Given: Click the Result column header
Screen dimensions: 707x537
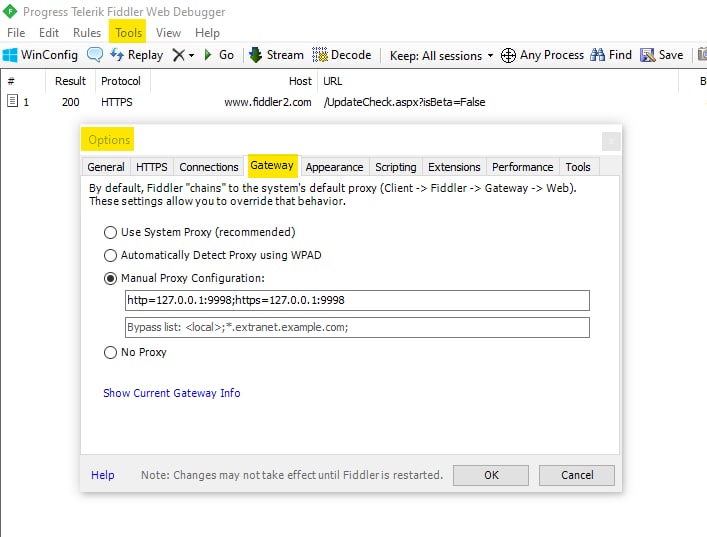Looking at the screenshot, I should [70, 81].
